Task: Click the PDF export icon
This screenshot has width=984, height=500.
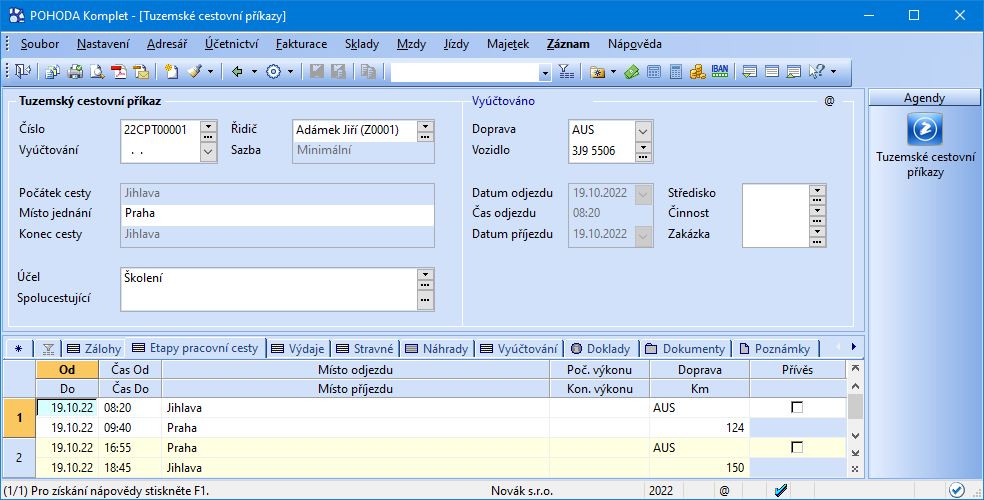Action: tap(118, 72)
